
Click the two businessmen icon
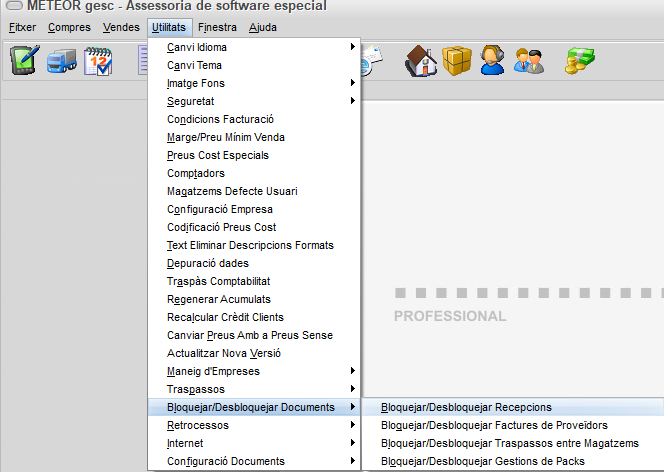click(528, 61)
